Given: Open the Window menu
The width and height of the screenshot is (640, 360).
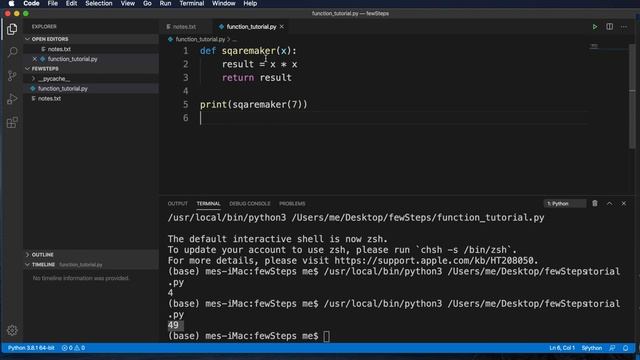Looking at the screenshot, I should 223,3.
